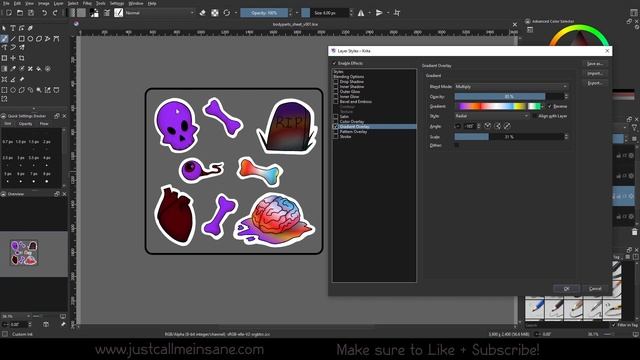
Task: Select the Elliptical Selection tool
Action: (x=13, y=90)
